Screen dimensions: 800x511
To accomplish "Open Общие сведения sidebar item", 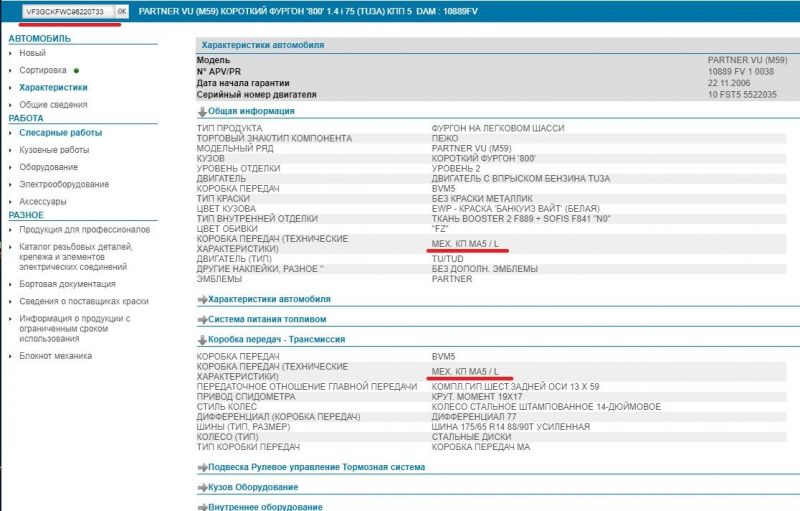I will 53,105.
